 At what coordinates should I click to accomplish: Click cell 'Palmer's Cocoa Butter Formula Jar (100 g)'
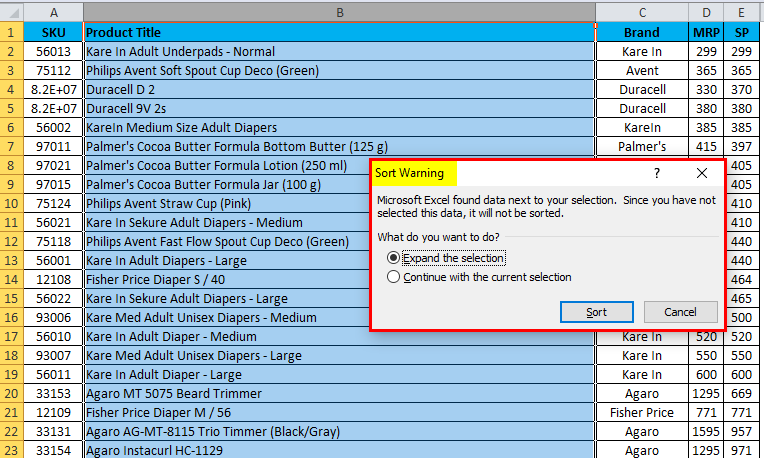[x=227, y=184]
